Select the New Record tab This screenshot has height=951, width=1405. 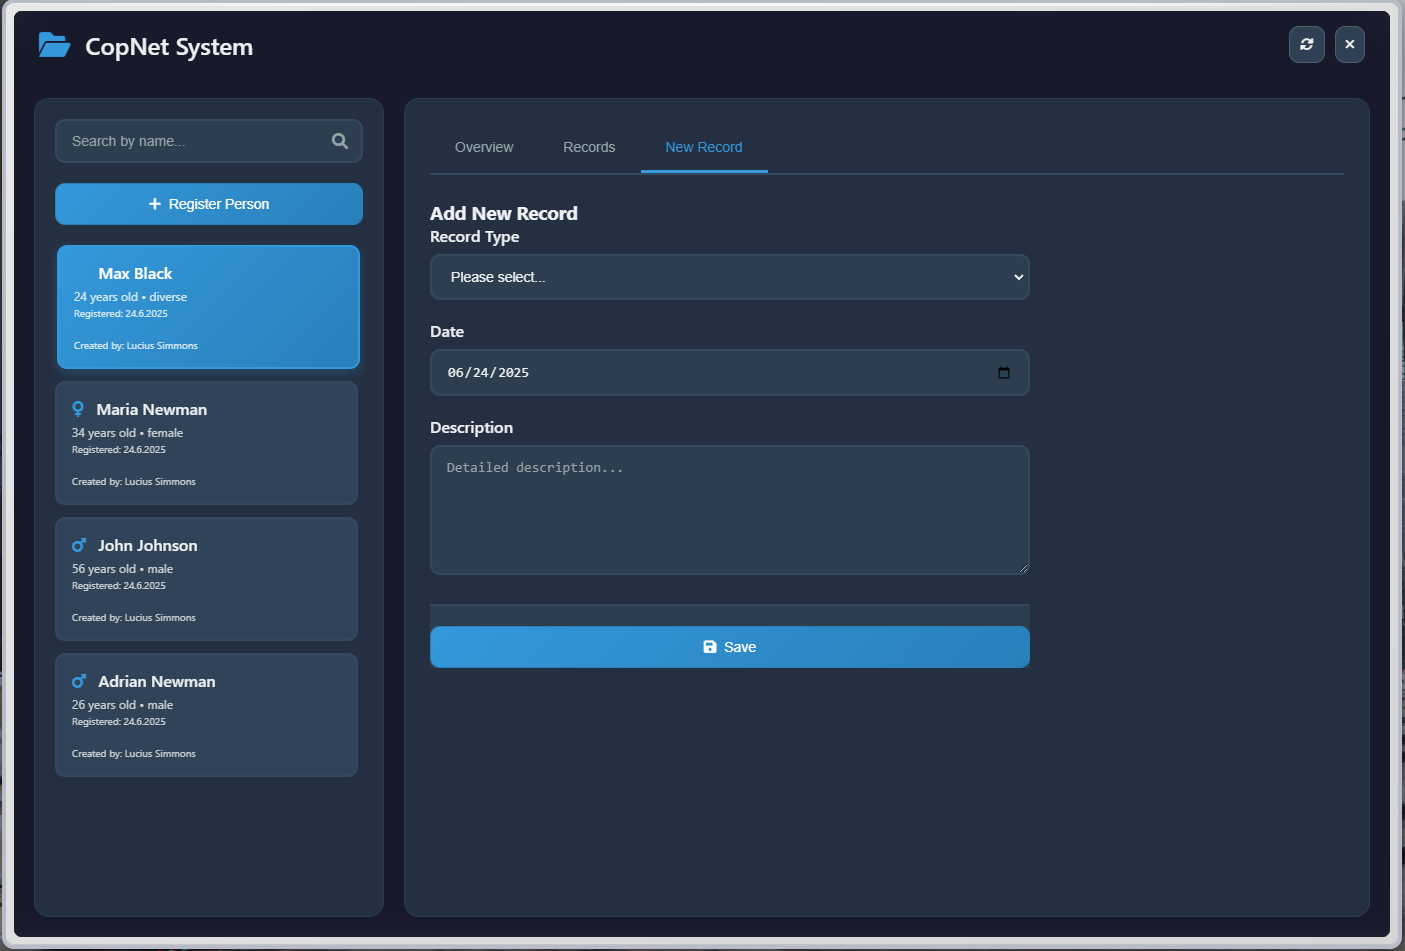704,147
